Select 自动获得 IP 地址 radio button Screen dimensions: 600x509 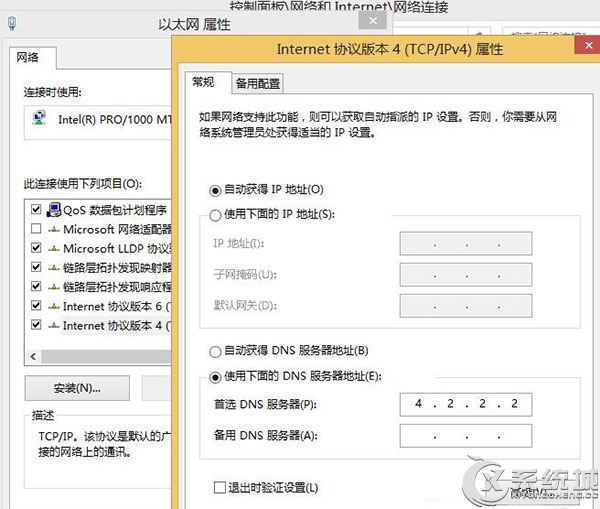click(215, 190)
